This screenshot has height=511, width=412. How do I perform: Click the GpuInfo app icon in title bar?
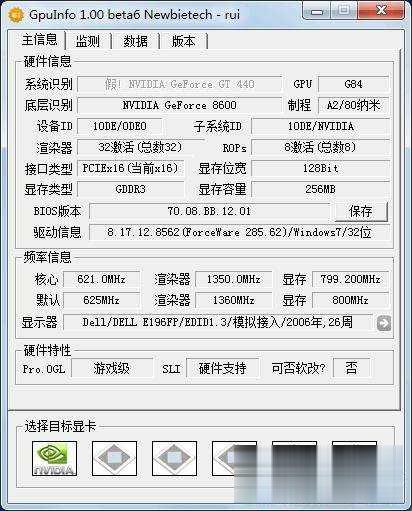(x=15, y=15)
